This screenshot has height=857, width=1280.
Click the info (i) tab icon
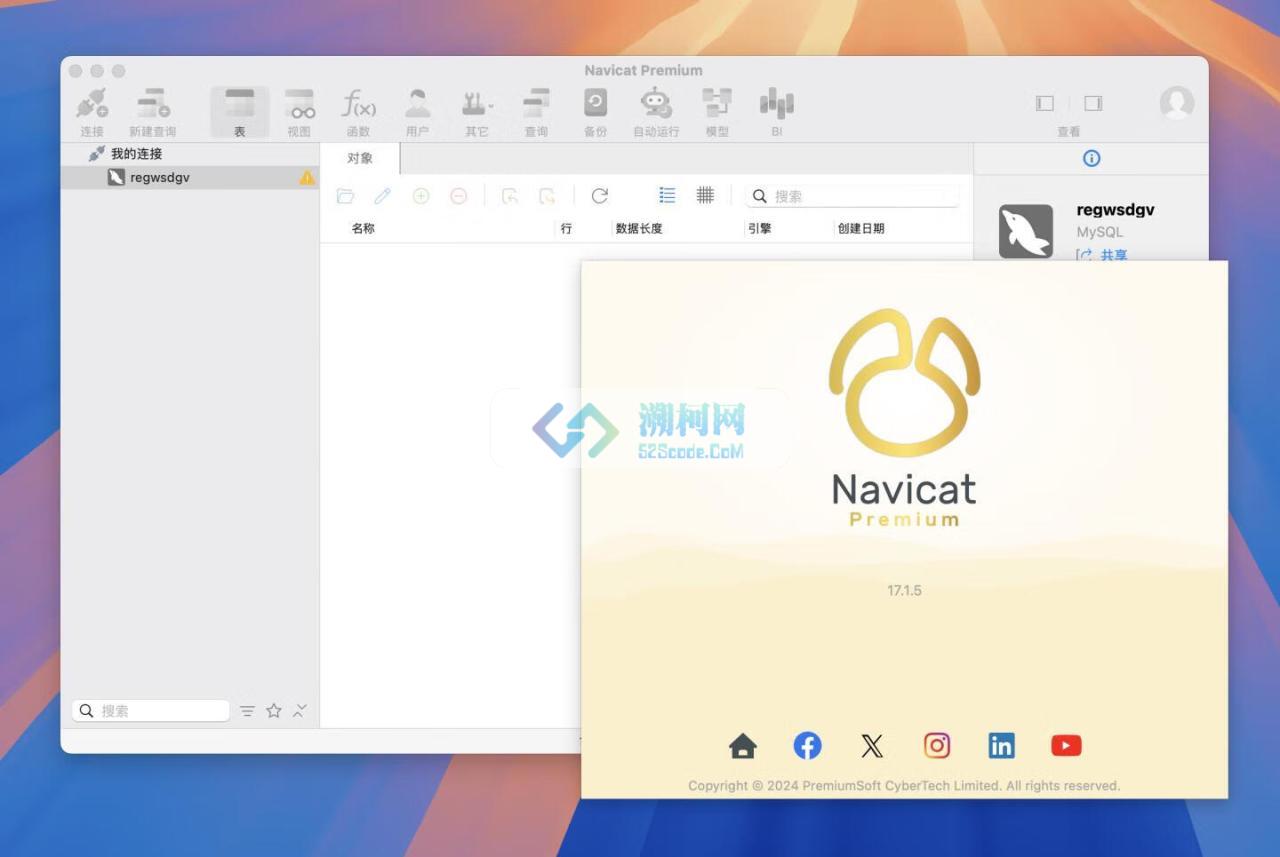[x=1092, y=158]
